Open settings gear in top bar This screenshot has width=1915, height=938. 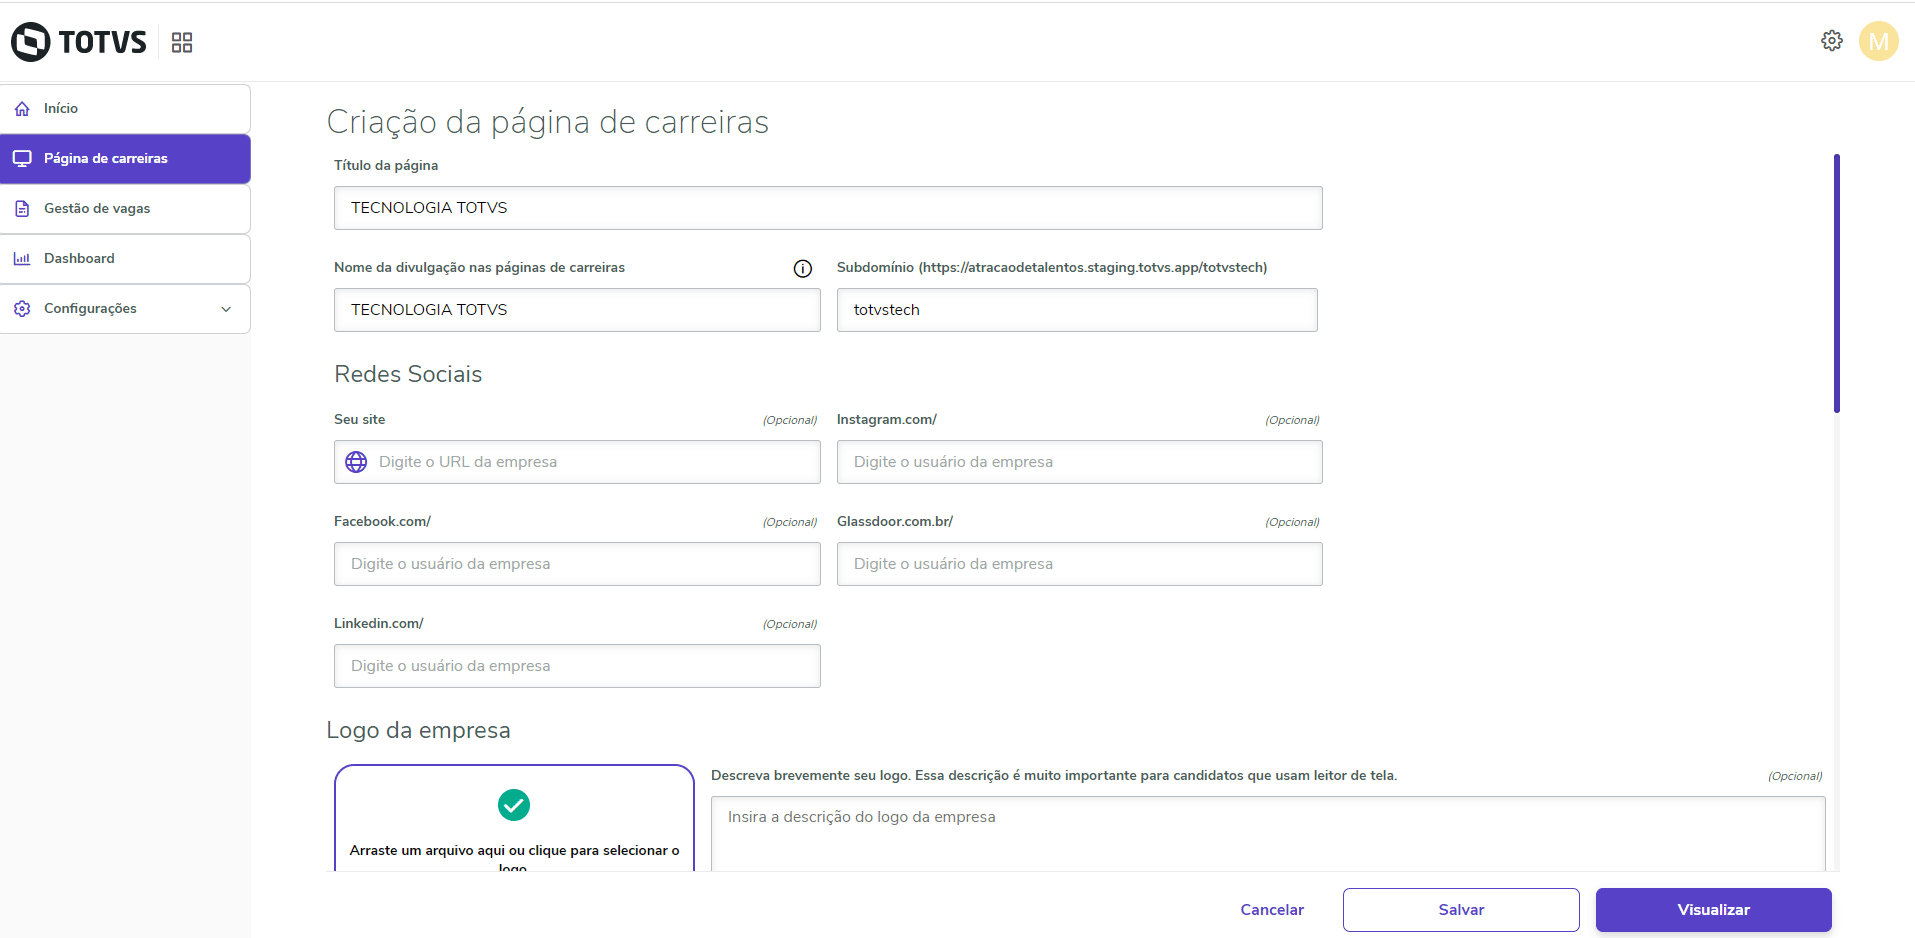click(x=1831, y=41)
